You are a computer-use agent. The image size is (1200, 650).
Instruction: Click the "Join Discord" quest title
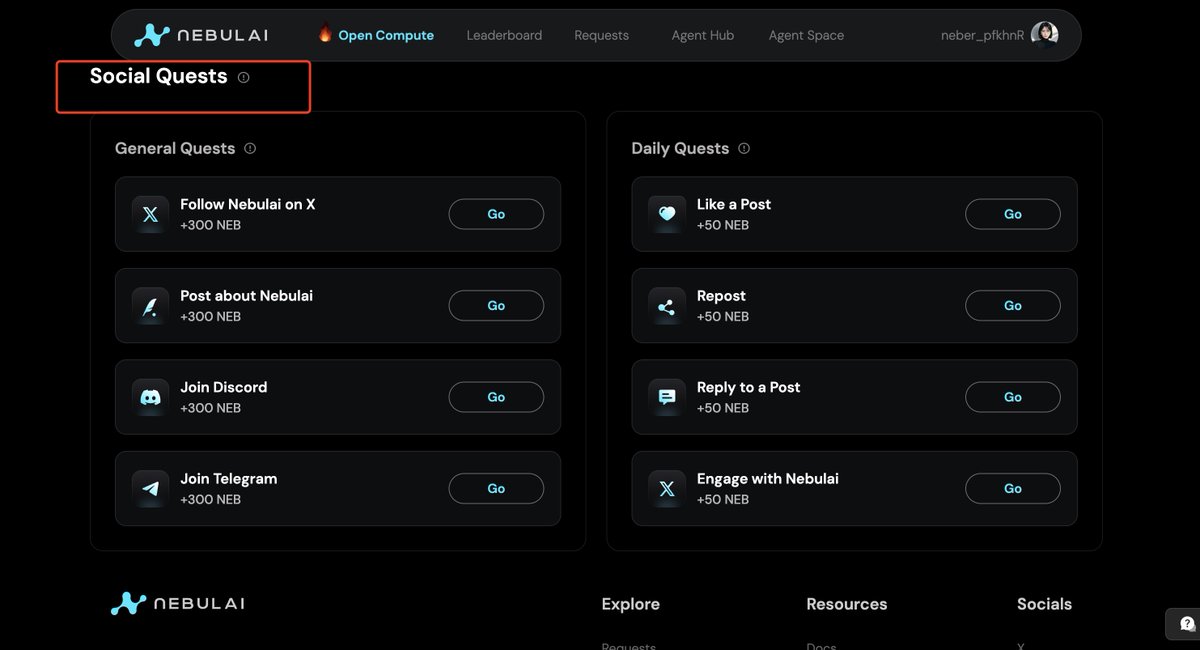[x=224, y=387]
